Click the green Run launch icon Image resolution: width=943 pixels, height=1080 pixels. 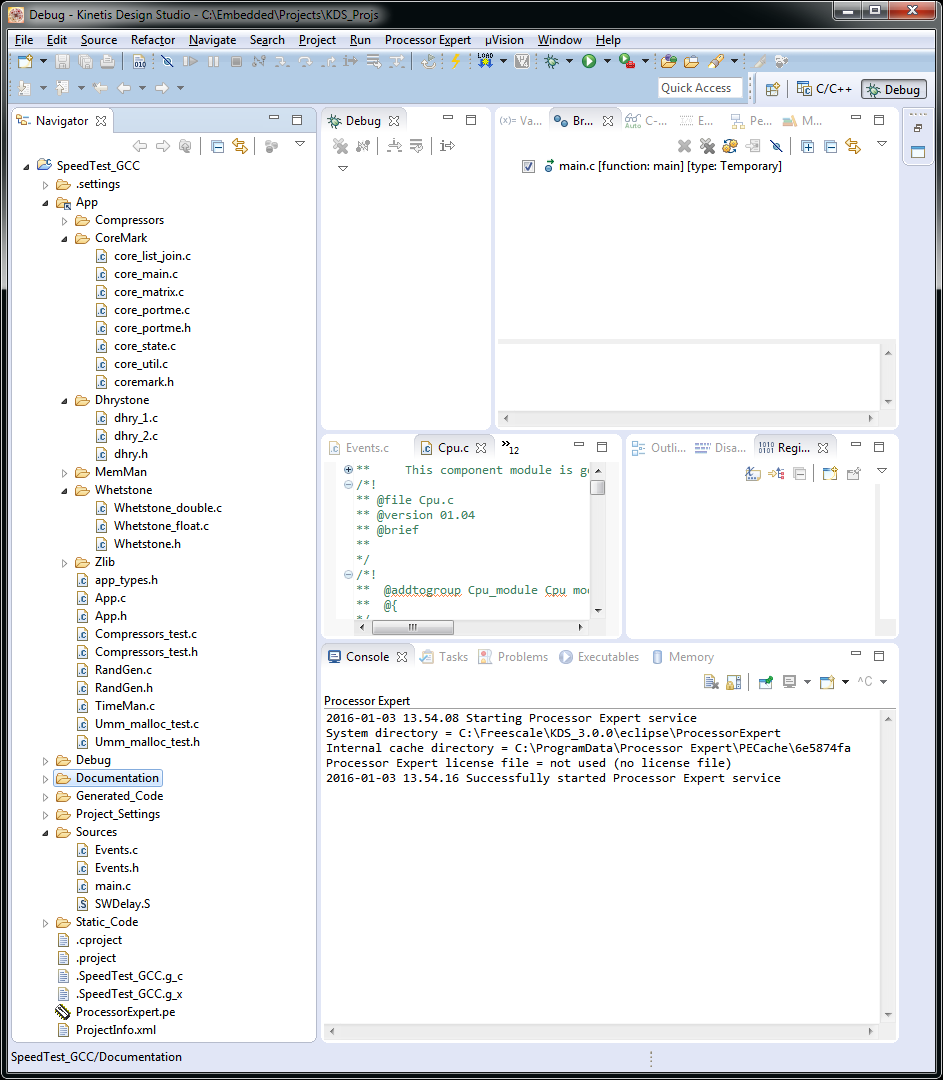[589, 61]
